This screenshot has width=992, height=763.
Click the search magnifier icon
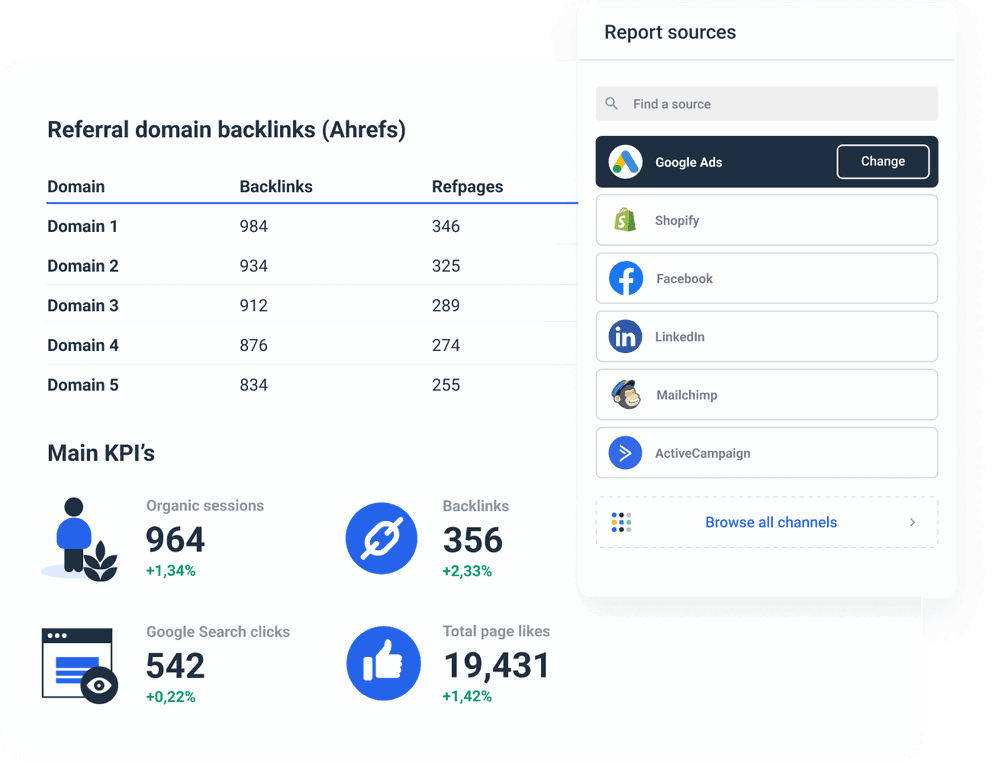(x=611, y=103)
